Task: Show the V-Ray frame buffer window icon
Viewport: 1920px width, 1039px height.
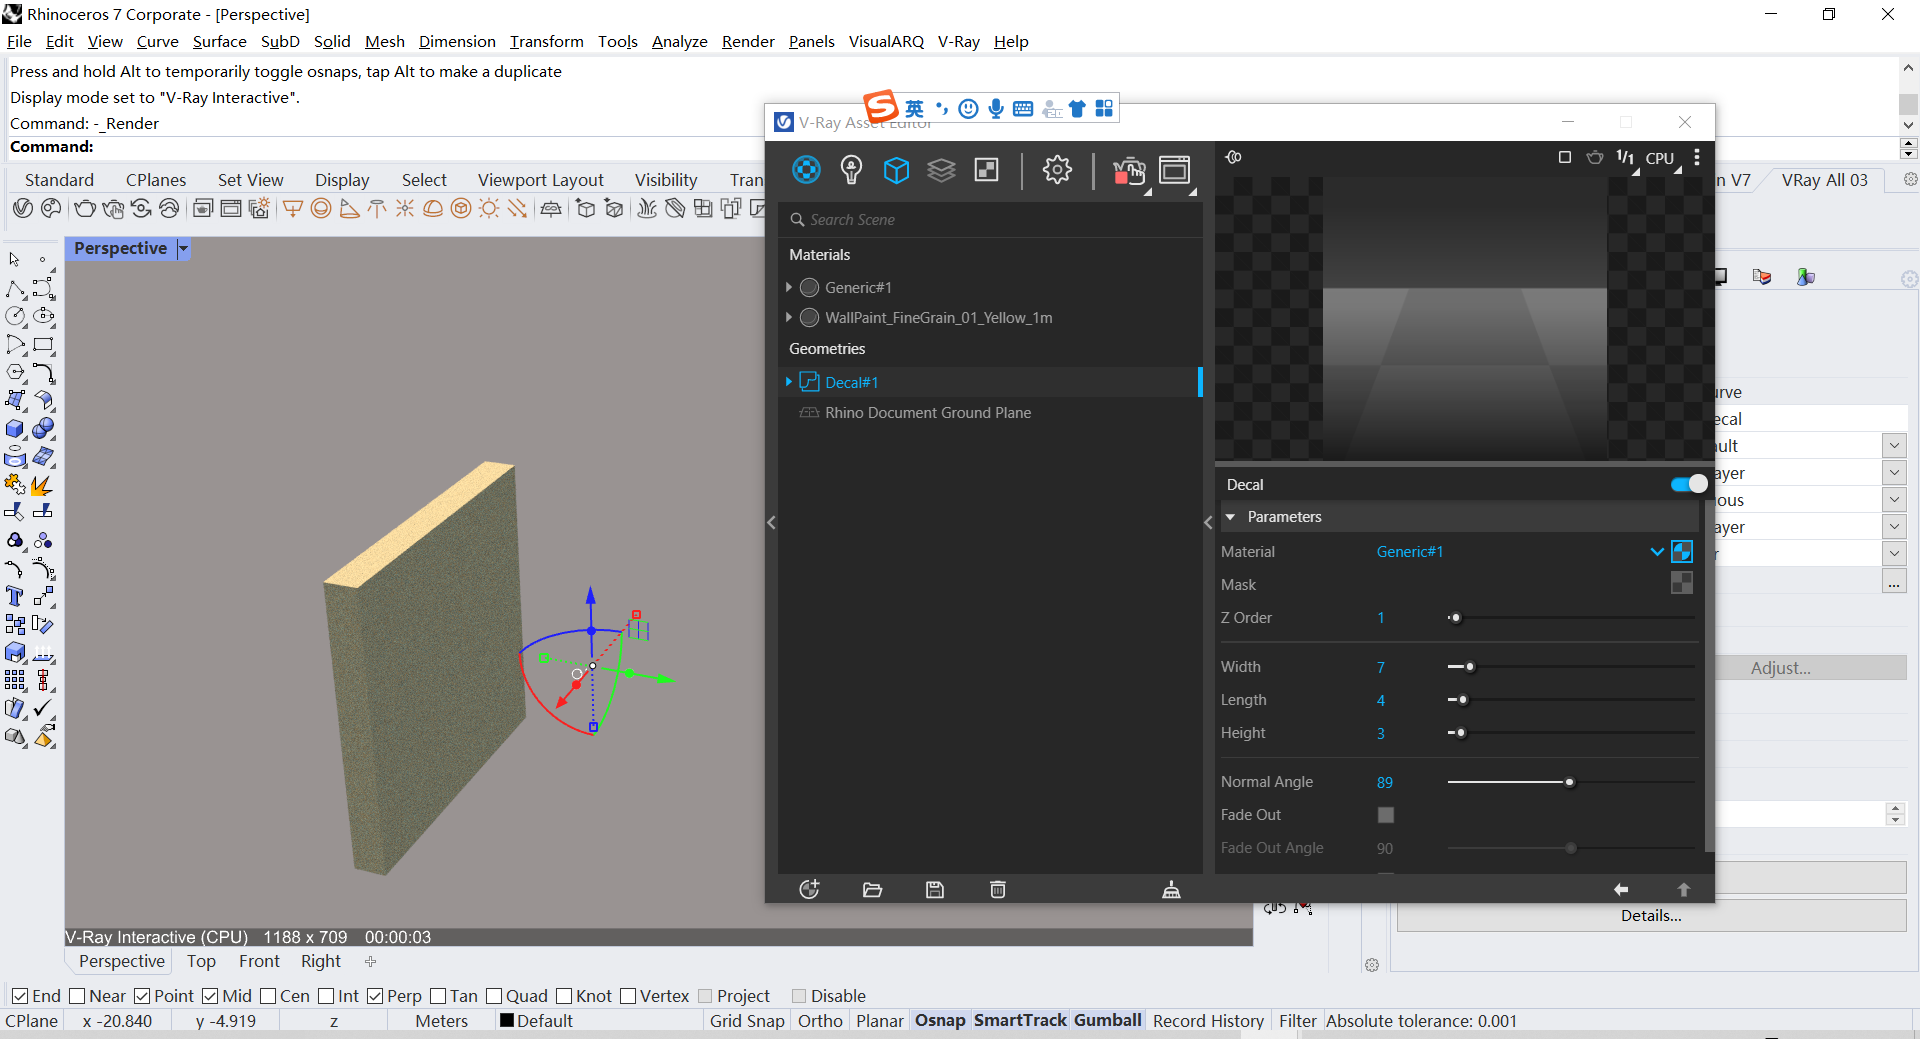Action: [1175, 170]
